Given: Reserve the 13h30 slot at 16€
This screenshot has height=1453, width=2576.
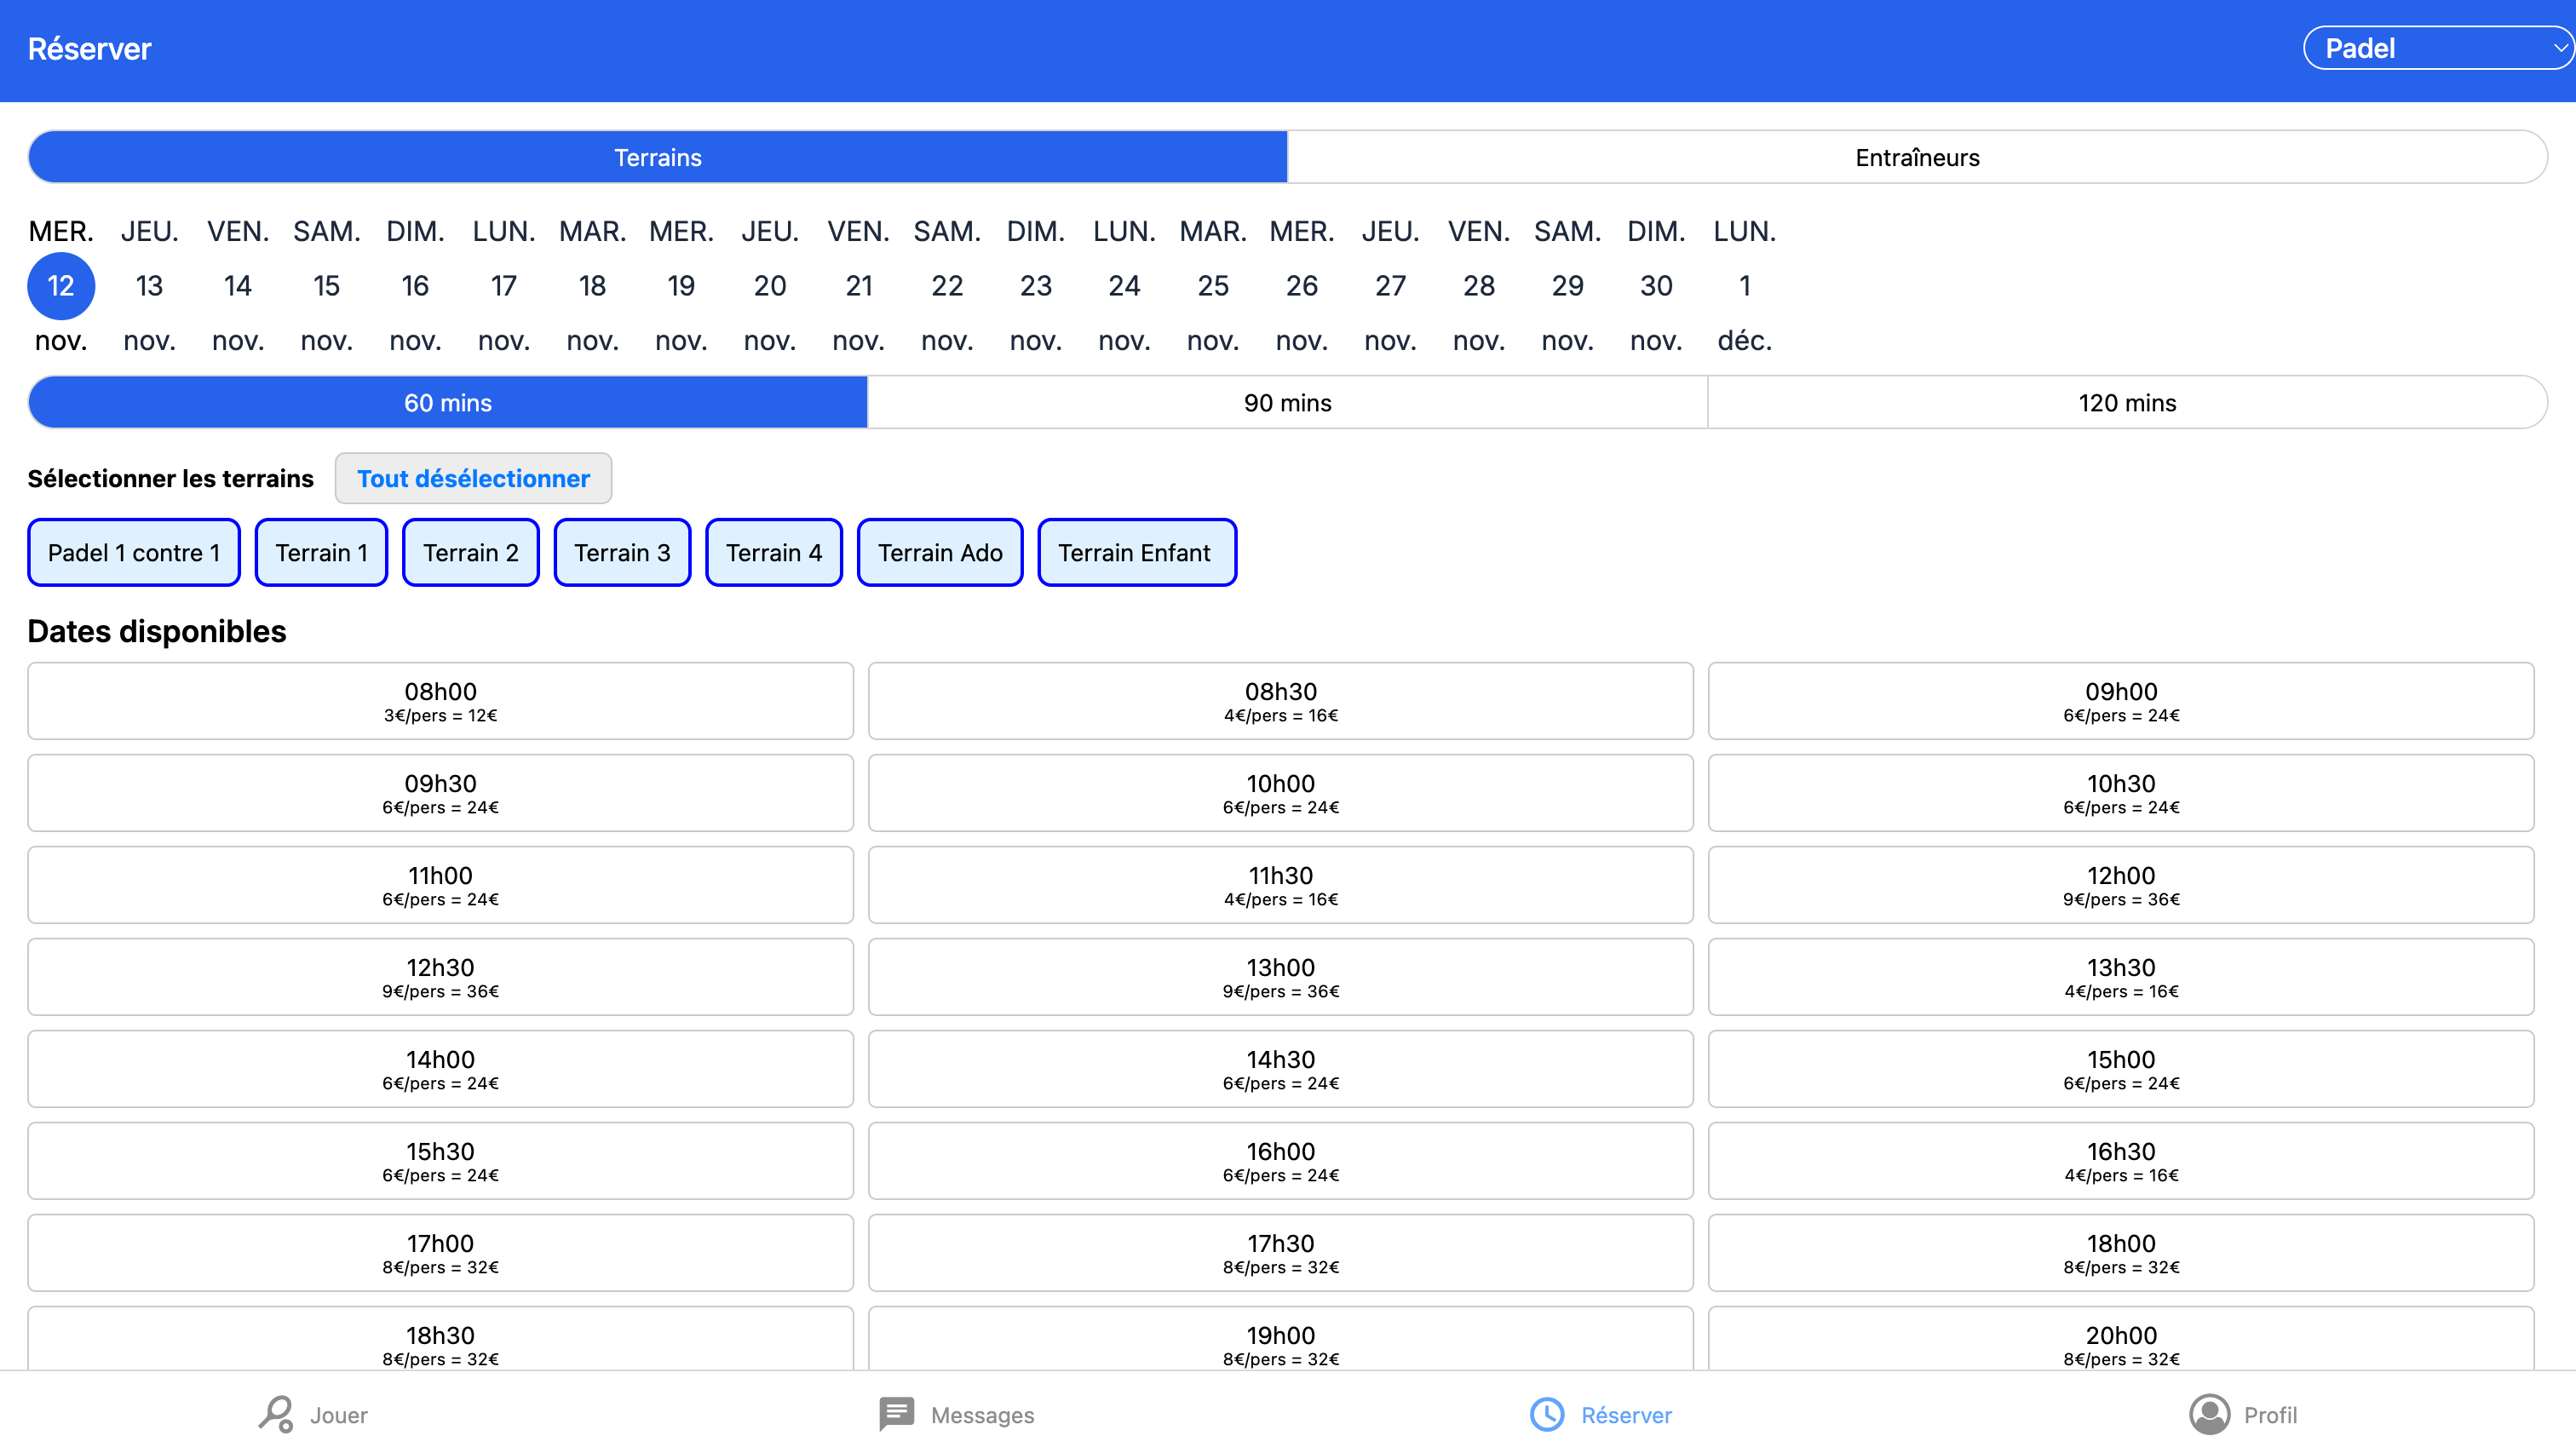Looking at the screenshot, I should click(2120, 977).
